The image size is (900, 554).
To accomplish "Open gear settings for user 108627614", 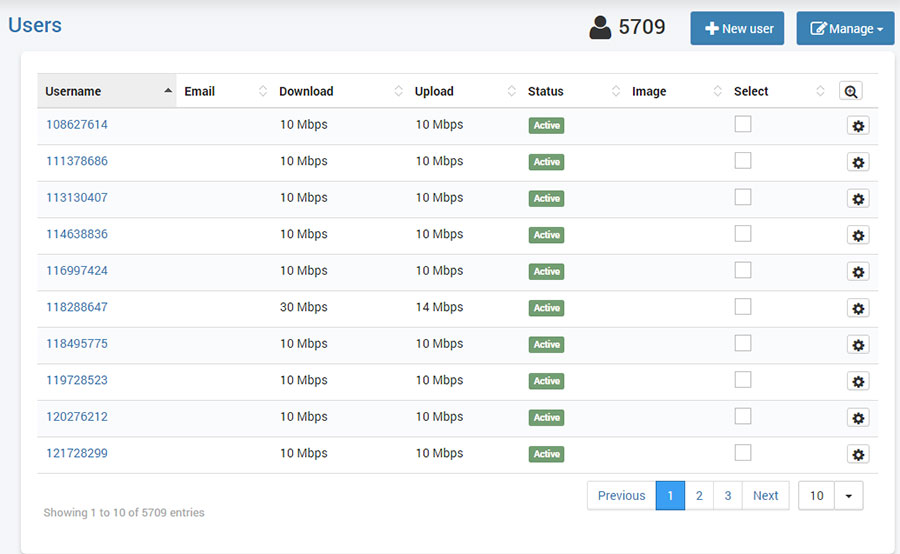I will click(x=857, y=125).
